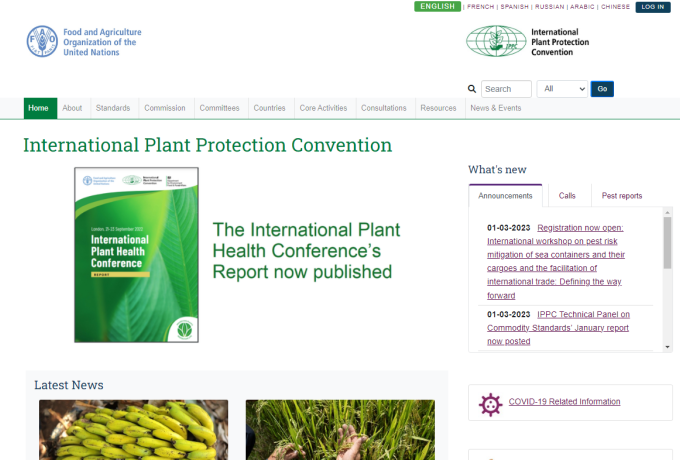Screen dimensions: 680x460
Task: Open the sea containers workshop registration link
Action: tap(556, 261)
